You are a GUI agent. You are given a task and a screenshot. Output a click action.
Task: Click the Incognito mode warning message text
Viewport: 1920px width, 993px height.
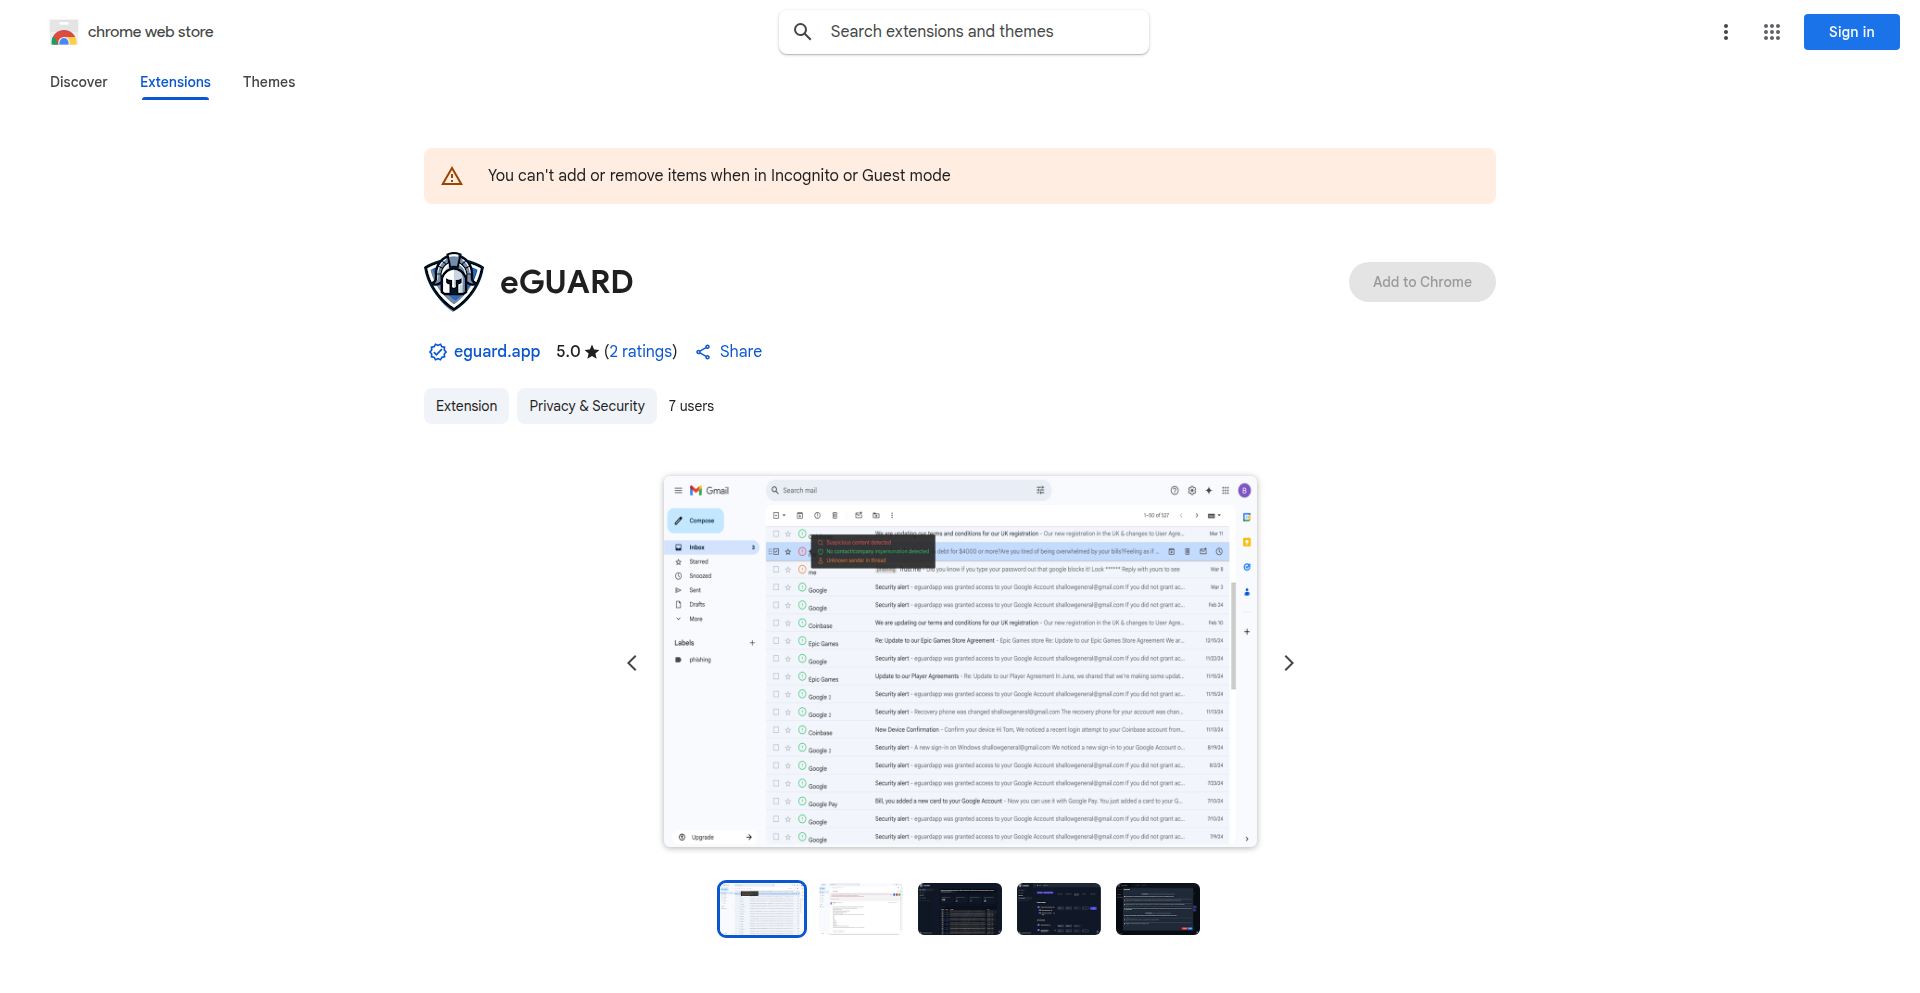coord(719,176)
